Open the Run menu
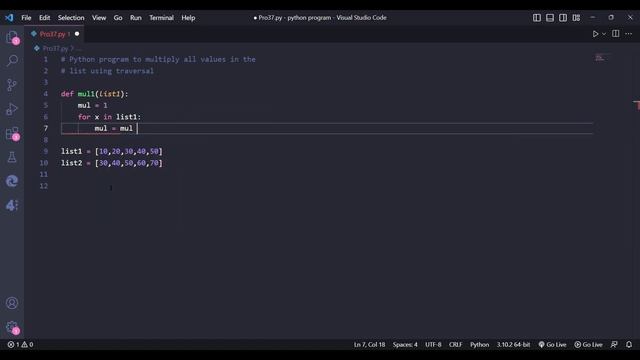The image size is (640, 360). tap(136, 18)
